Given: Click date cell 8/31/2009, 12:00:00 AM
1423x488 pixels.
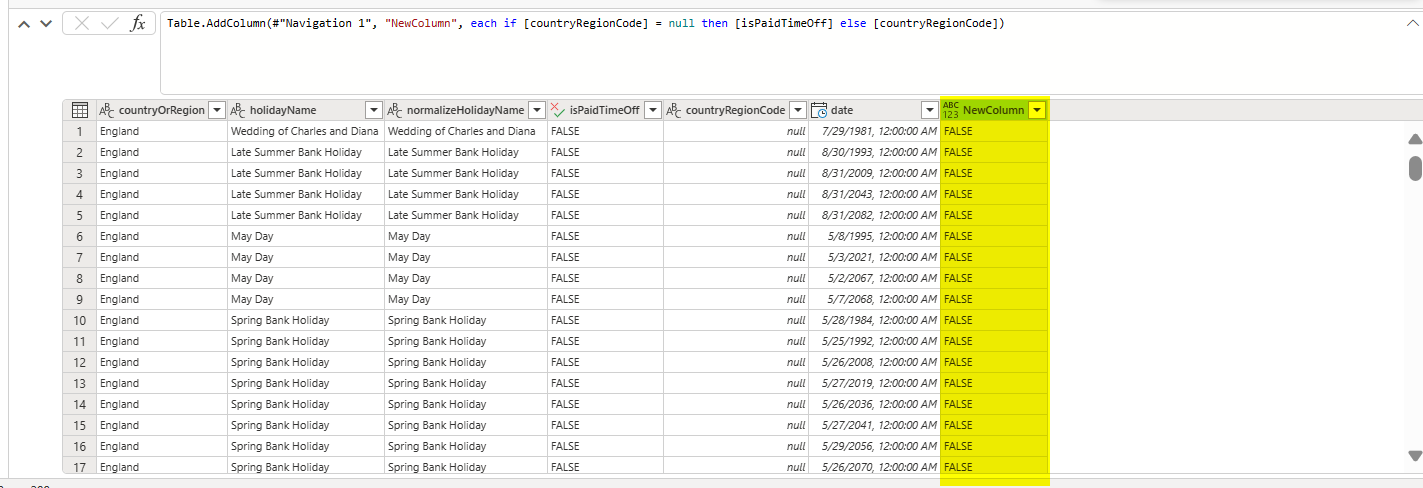Looking at the screenshot, I should pos(874,173).
